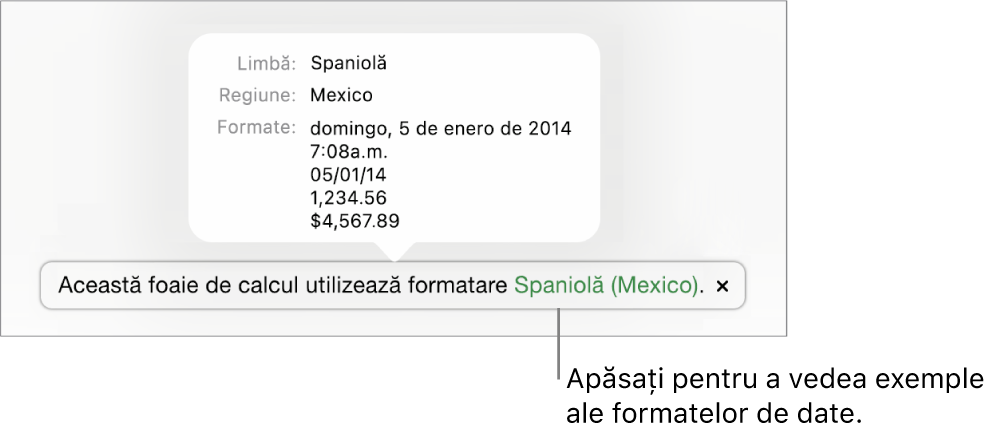This screenshot has width=992, height=439.
Task: Select the Mexico region value
Action: pos(342,96)
